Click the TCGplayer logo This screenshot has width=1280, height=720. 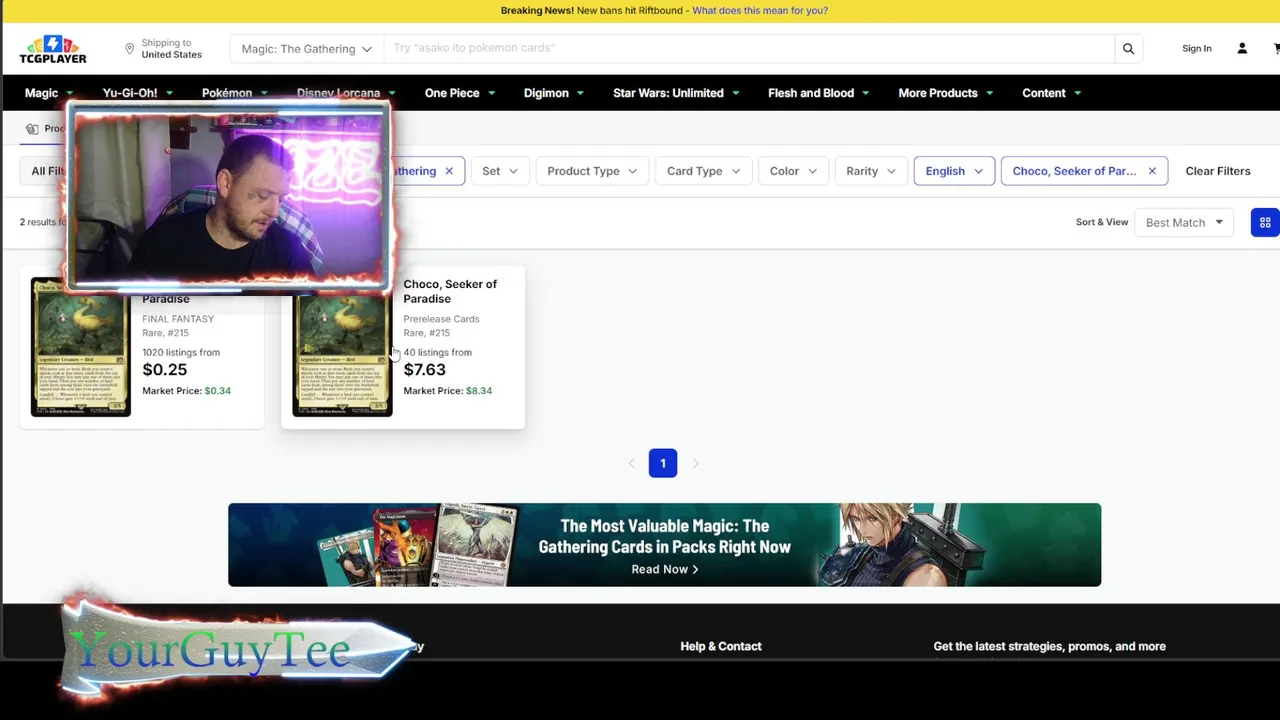tap(53, 49)
